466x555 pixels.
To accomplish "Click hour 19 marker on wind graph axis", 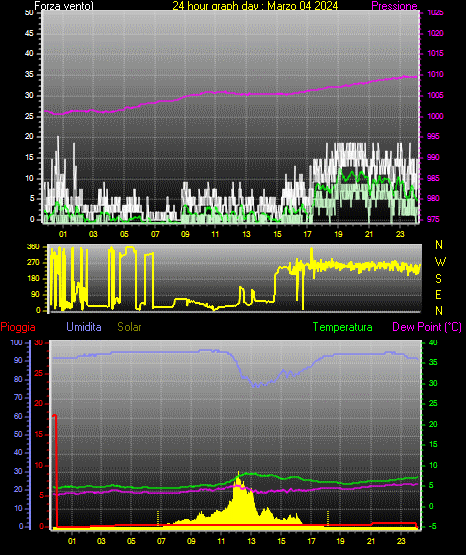I will [x=338, y=234].
